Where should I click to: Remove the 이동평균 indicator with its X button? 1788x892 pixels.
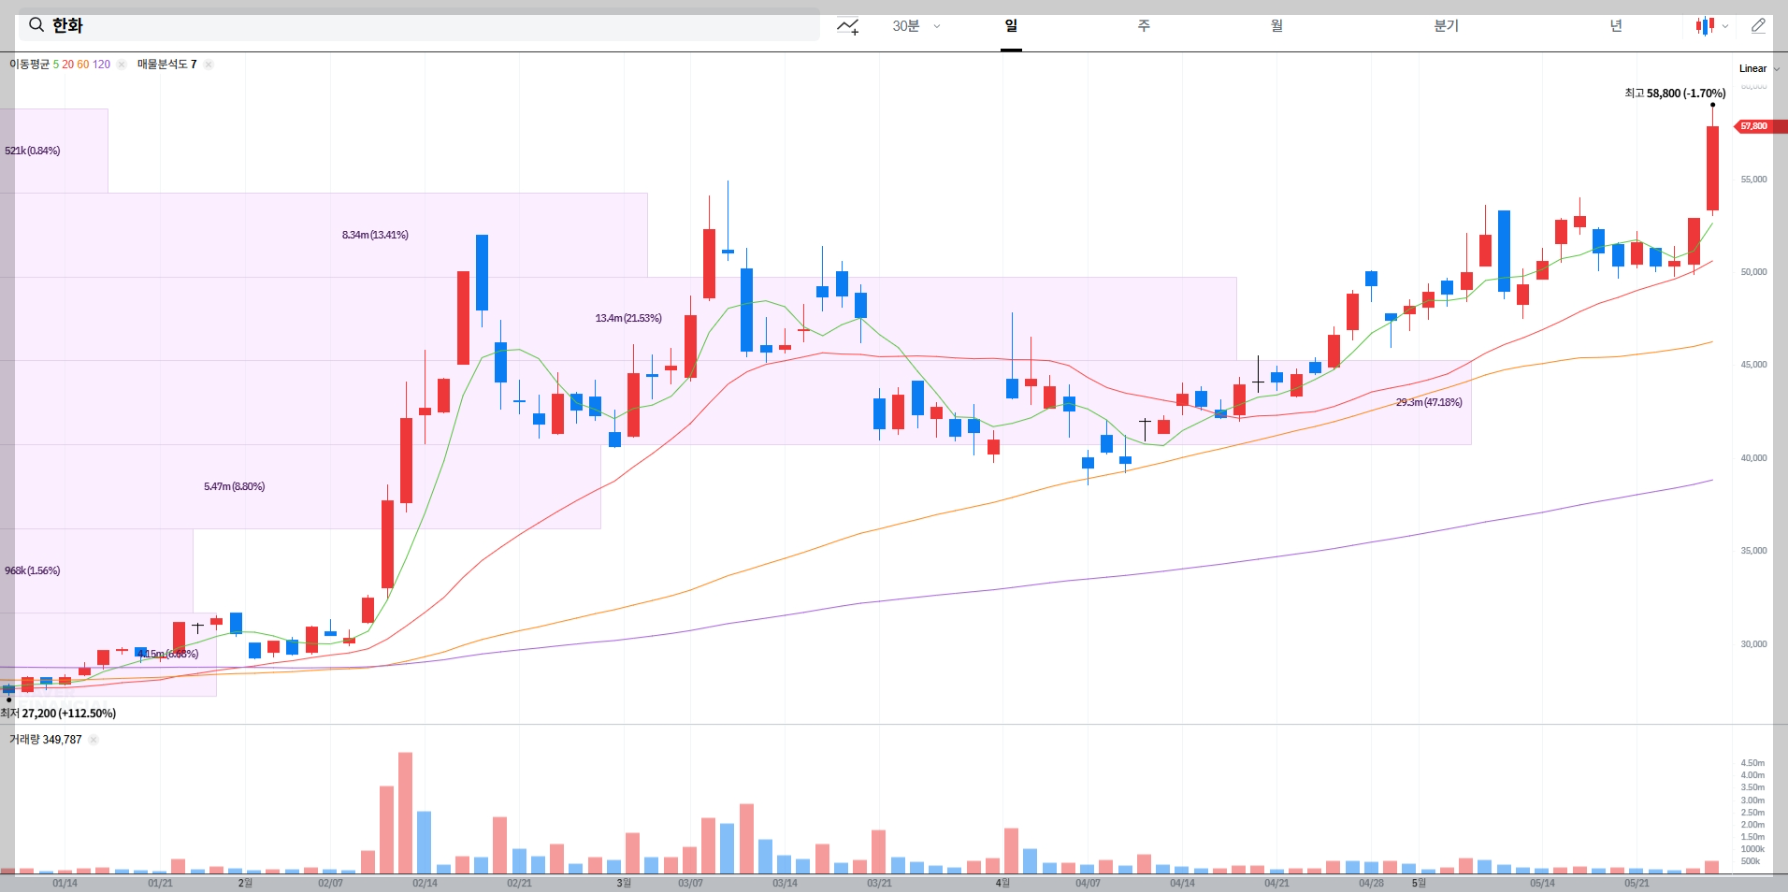pos(122,64)
